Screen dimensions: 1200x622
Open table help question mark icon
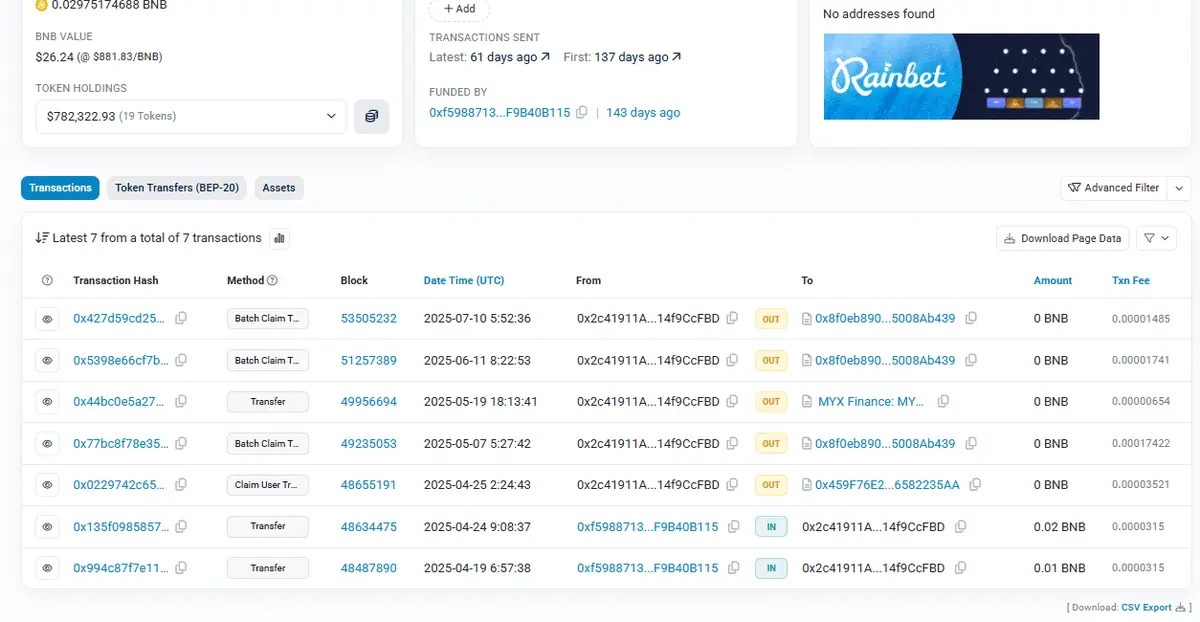click(x=47, y=281)
